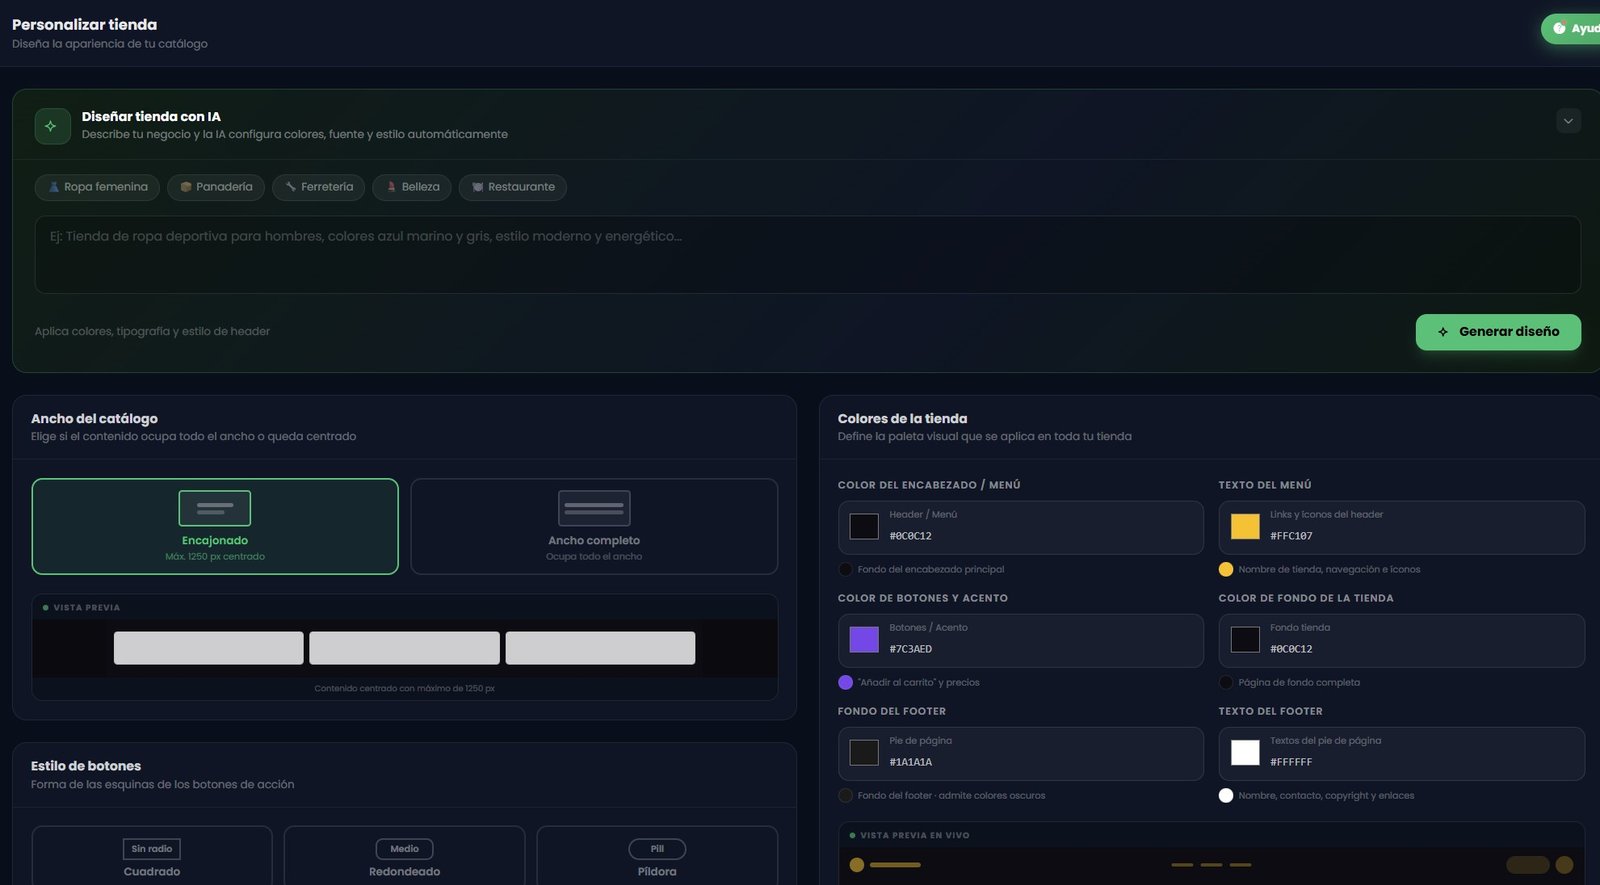Click the Vista previa en vivo label
Screen dimensions: 1600x885
point(915,835)
